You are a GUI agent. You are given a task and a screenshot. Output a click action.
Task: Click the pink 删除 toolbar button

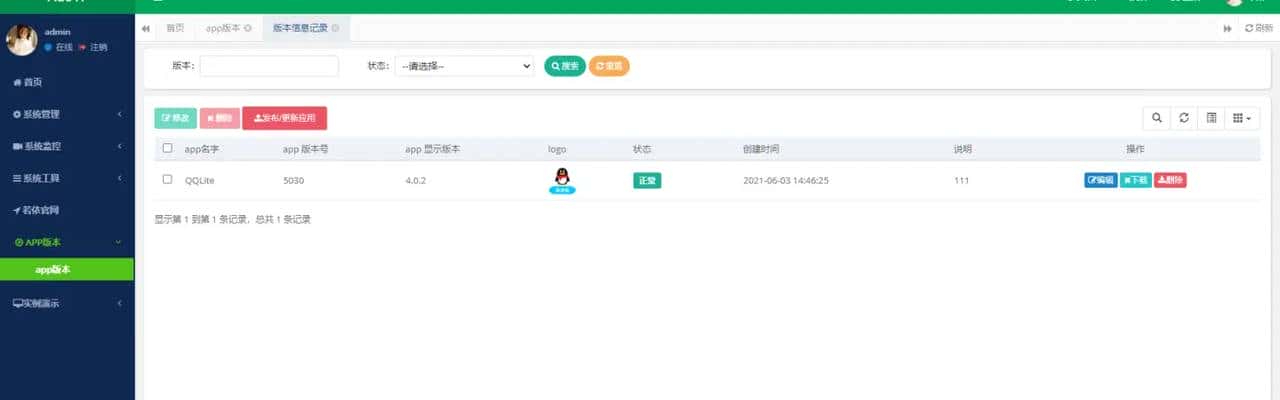220,118
